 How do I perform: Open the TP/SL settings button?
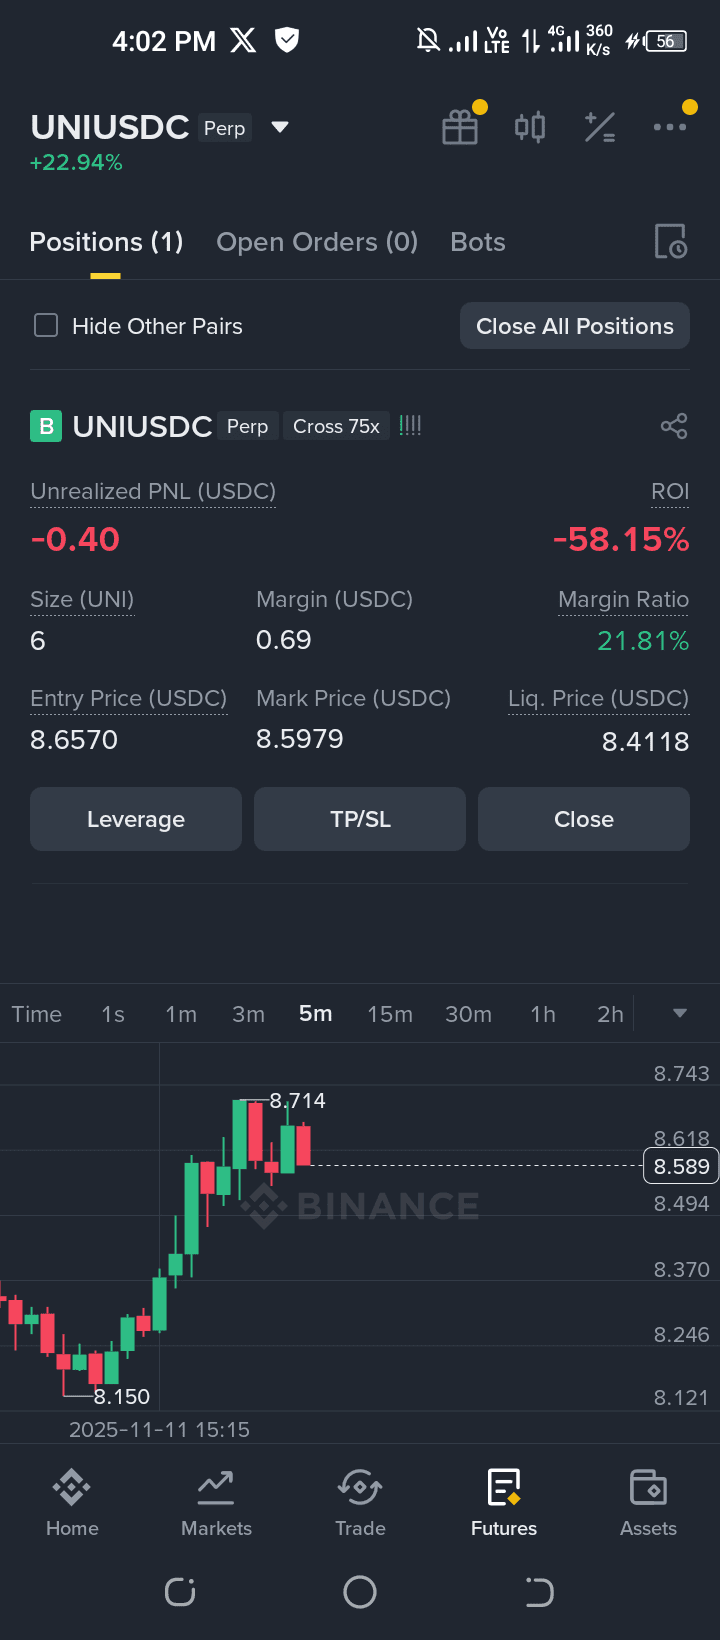[360, 819]
